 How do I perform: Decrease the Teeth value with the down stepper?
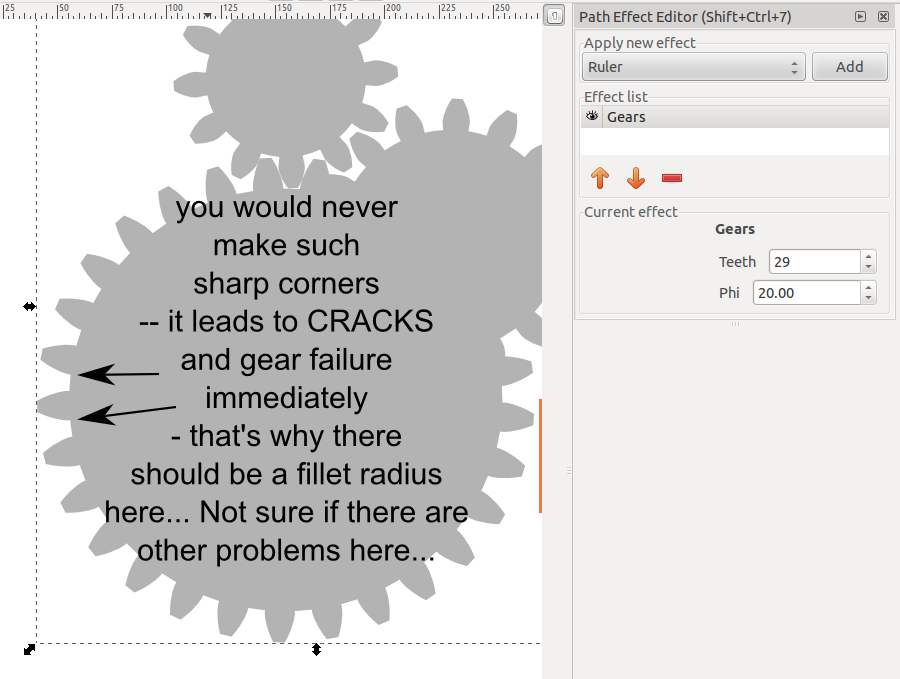coord(868,267)
